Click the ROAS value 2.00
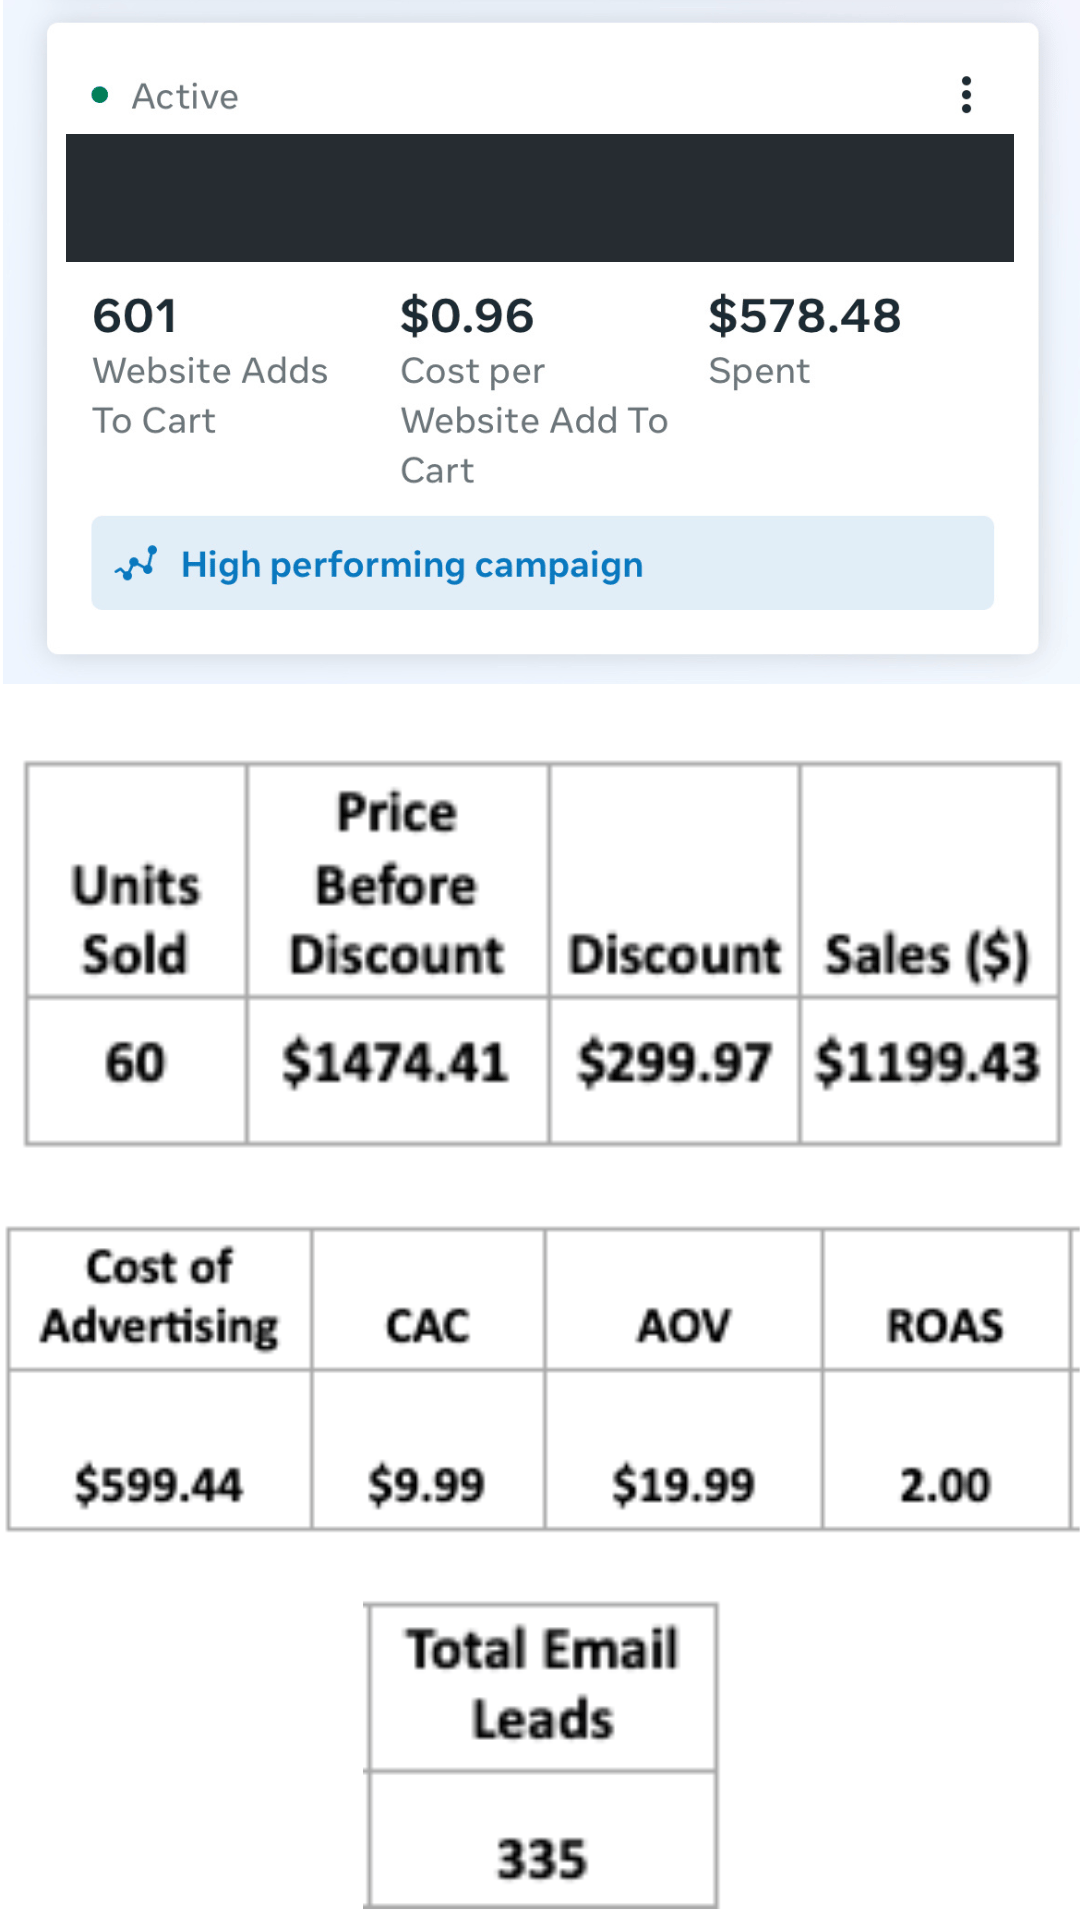The width and height of the screenshot is (1080, 1920). pyautogui.click(x=945, y=1485)
